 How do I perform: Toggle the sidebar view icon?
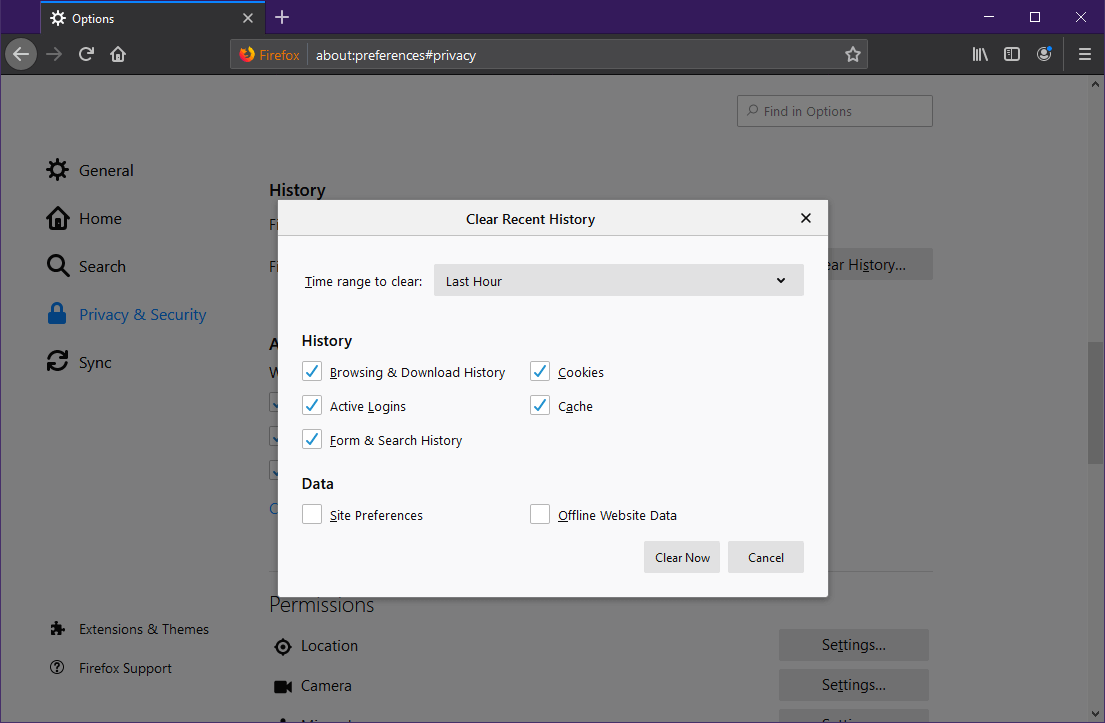click(x=1012, y=54)
